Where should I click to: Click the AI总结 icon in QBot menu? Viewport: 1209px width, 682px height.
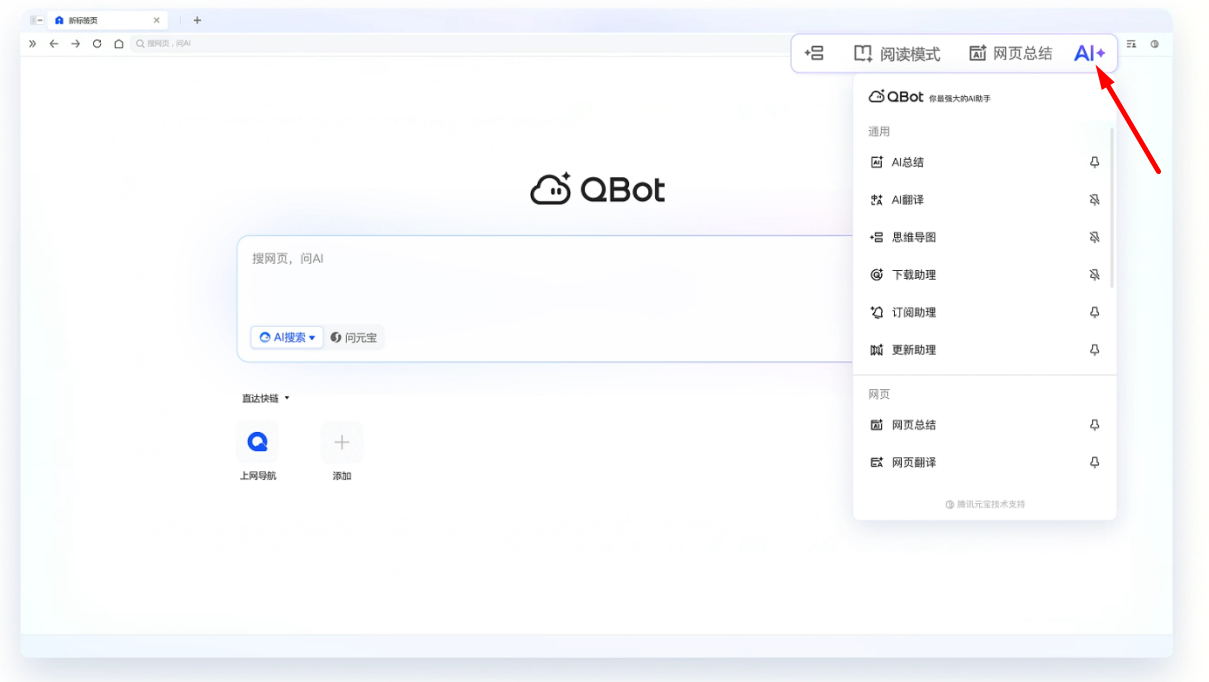878,161
